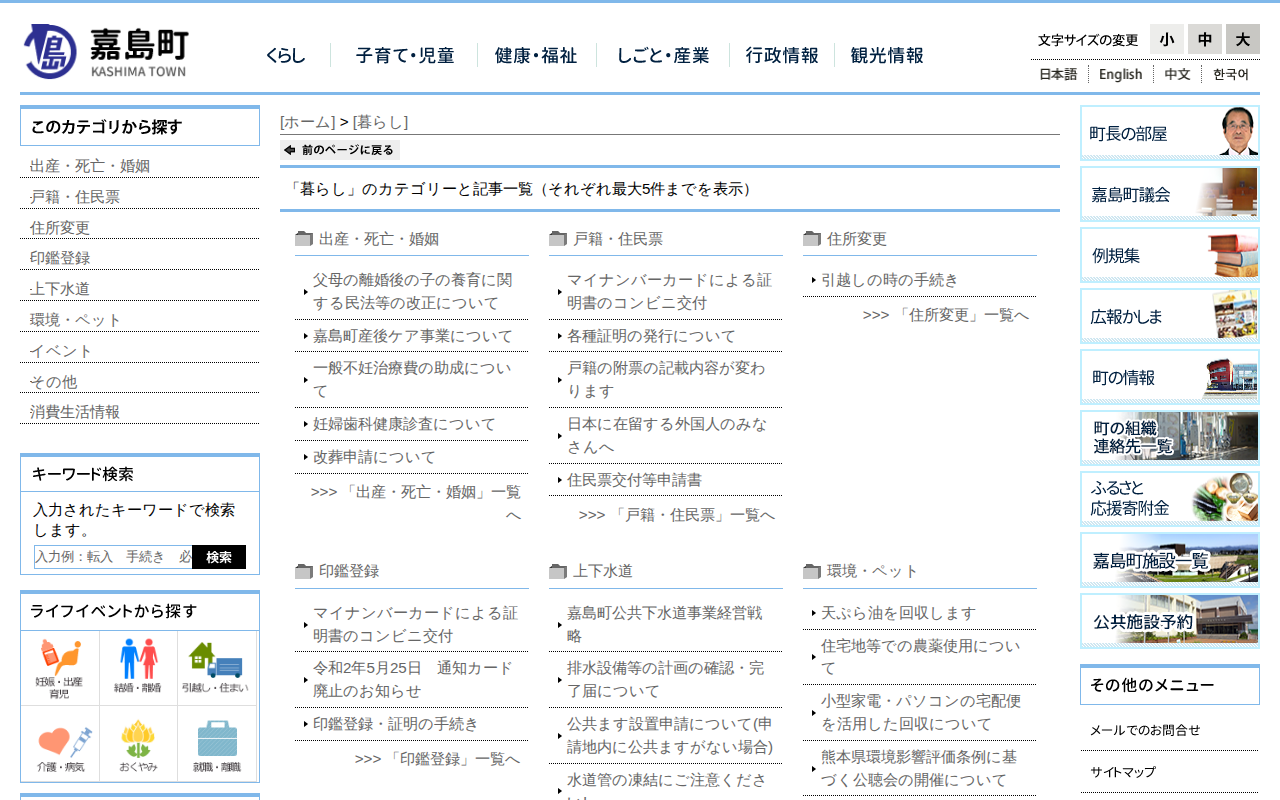Open 公共施設予約 banner

click(1170, 621)
